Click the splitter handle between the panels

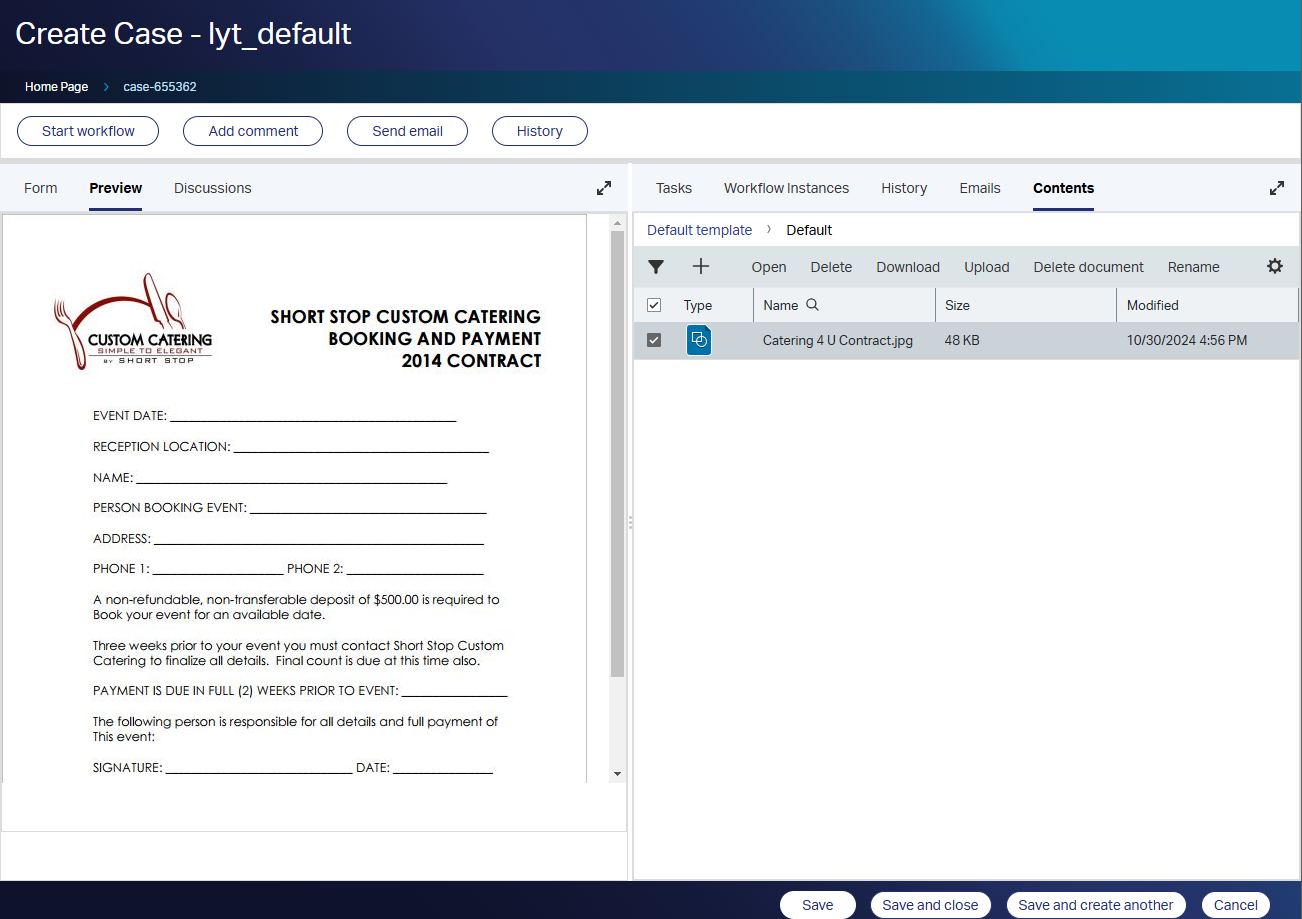pyautogui.click(x=630, y=522)
